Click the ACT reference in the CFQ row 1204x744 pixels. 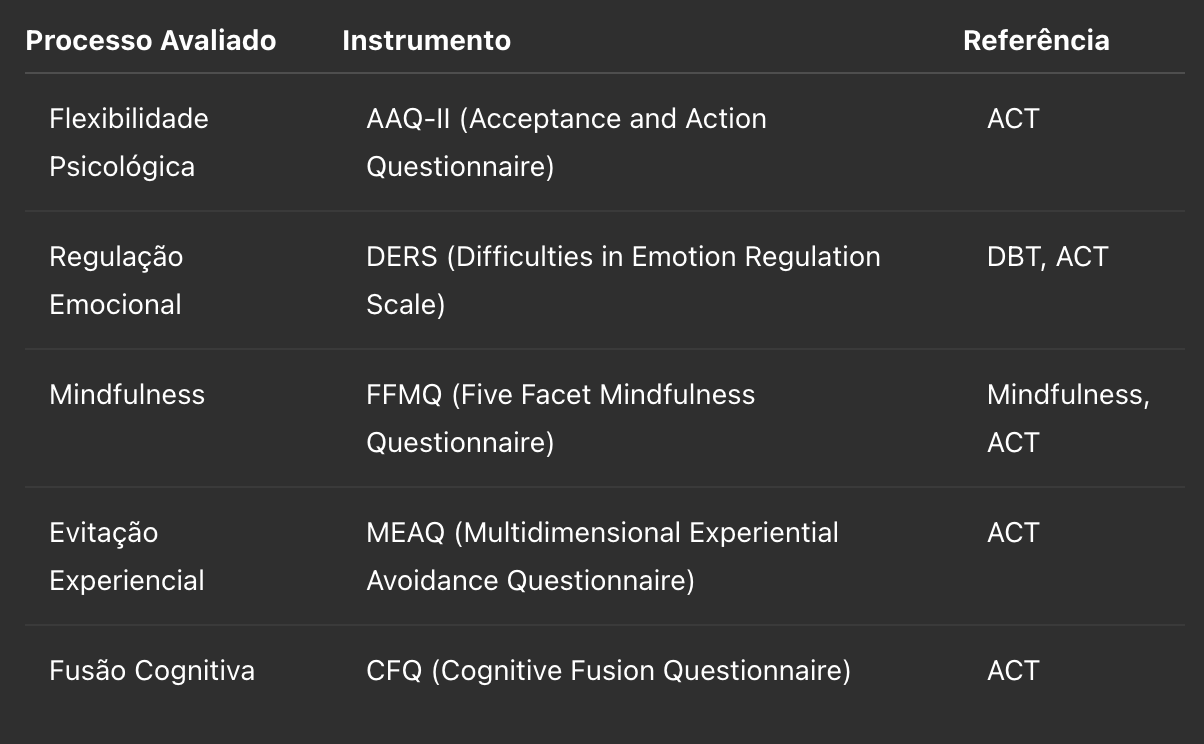[x=1013, y=671]
